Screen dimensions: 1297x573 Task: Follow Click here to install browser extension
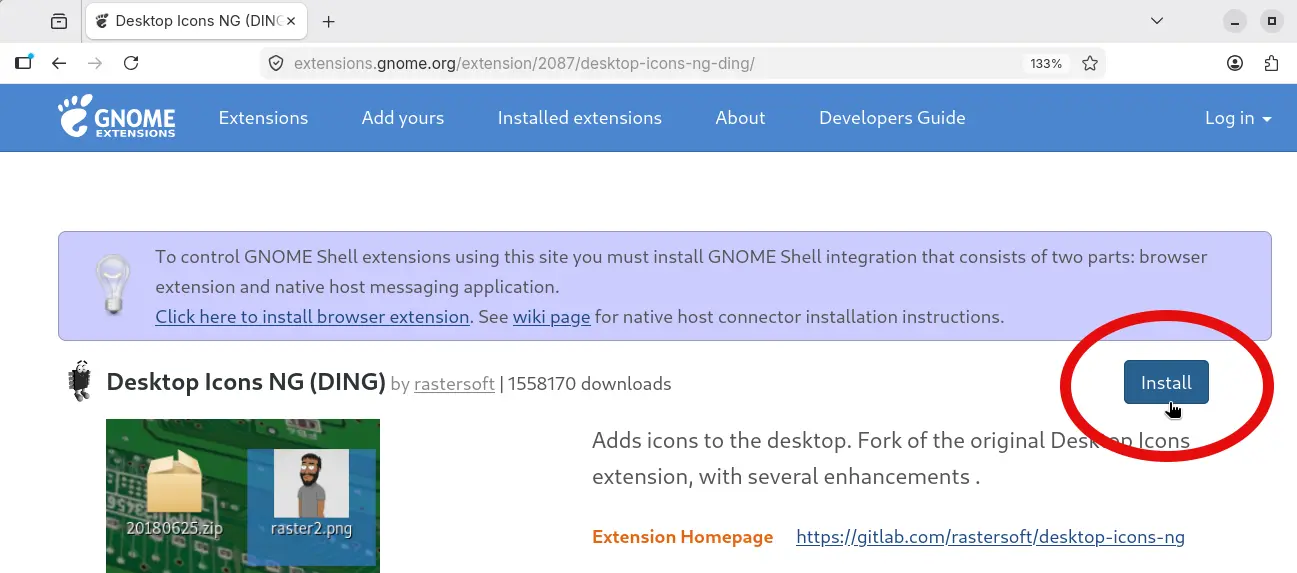(x=312, y=317)
